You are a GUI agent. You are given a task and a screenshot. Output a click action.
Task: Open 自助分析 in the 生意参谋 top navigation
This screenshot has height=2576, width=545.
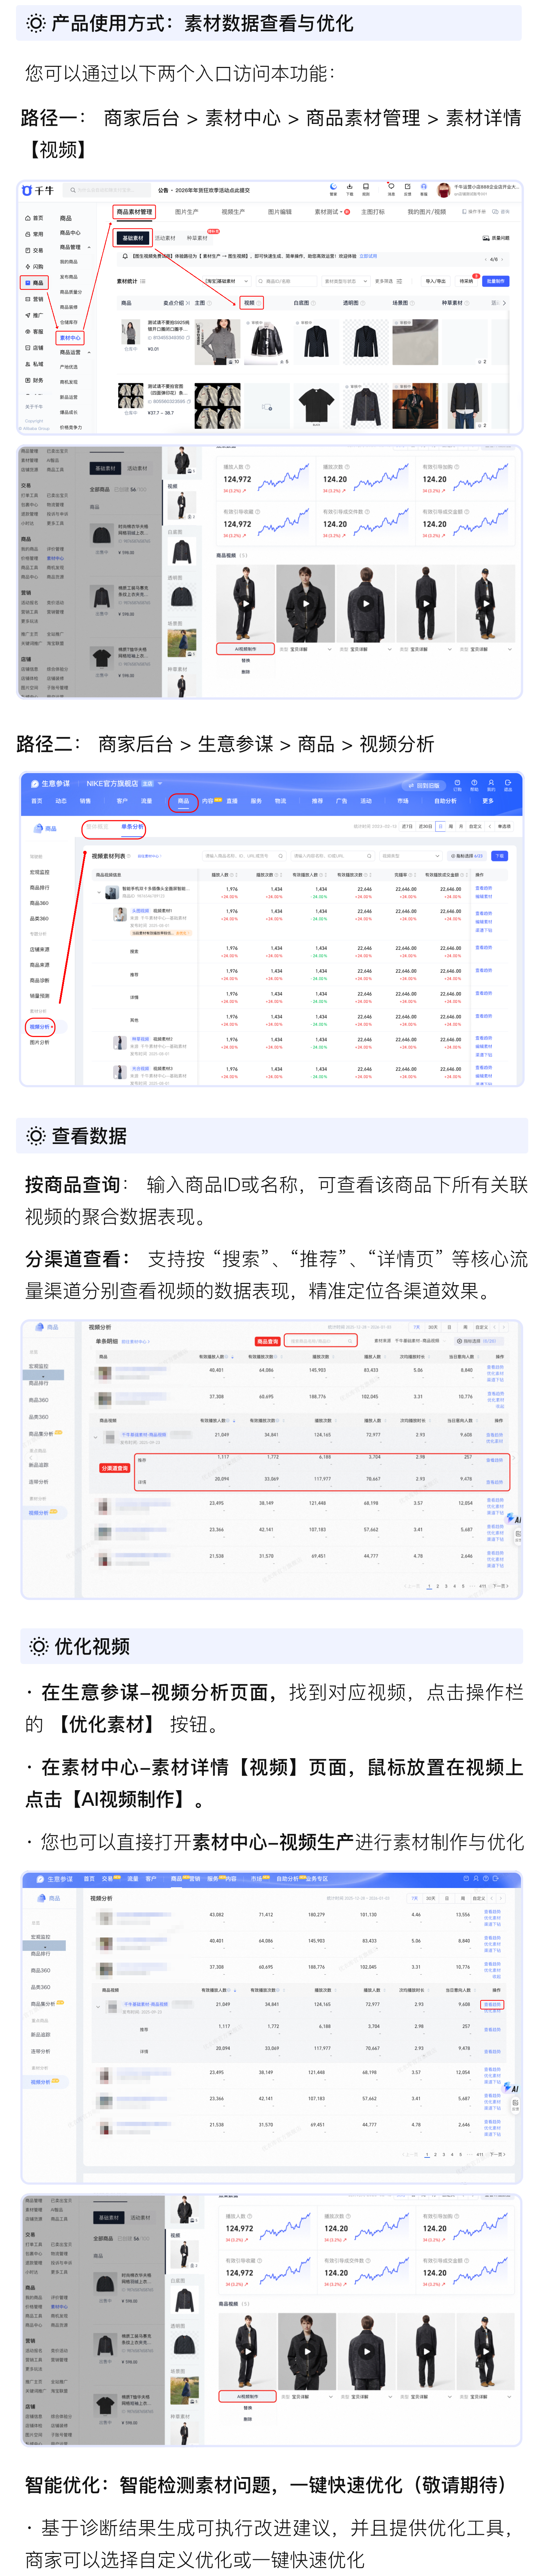pos(445,801)
